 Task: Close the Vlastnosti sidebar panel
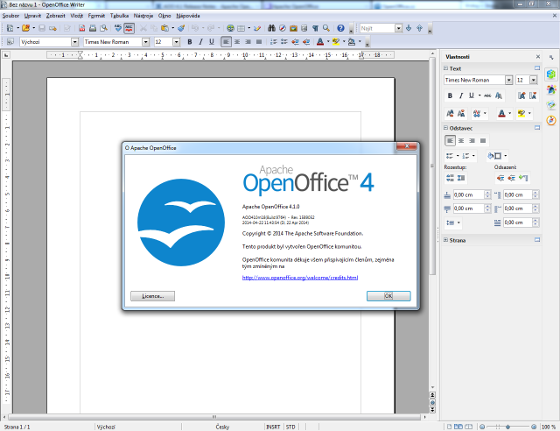[538, 57]
